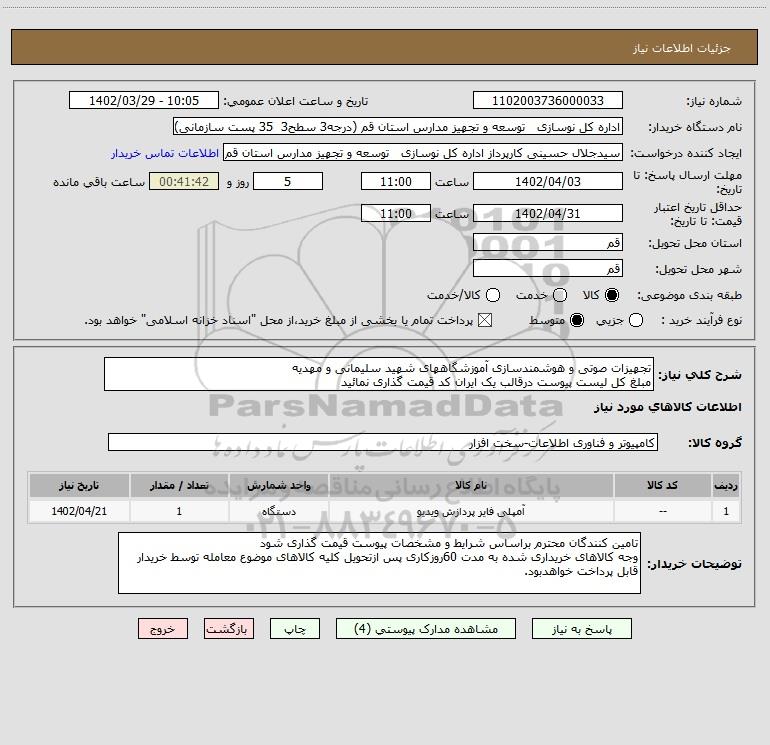Click the delivery city field قم
The width and height of the screenshot is (770, 745).
548,269
